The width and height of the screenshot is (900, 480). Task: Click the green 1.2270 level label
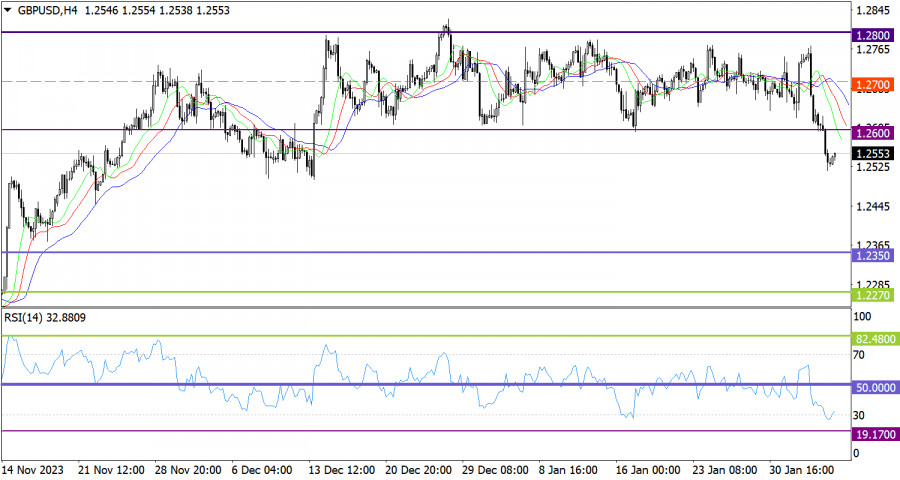(x=873, y=296)
